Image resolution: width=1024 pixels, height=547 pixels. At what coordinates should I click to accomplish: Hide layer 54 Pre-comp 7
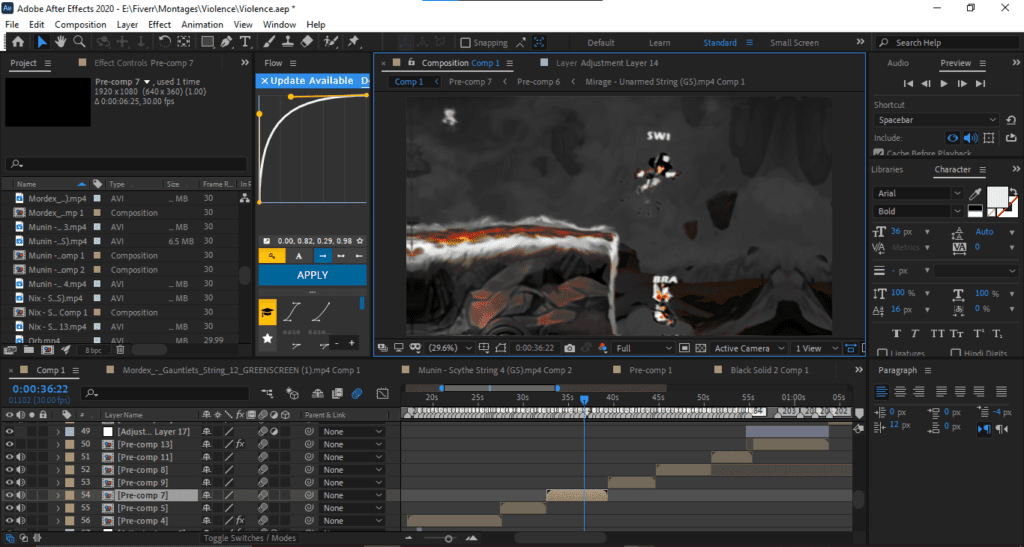pos(9,495)
